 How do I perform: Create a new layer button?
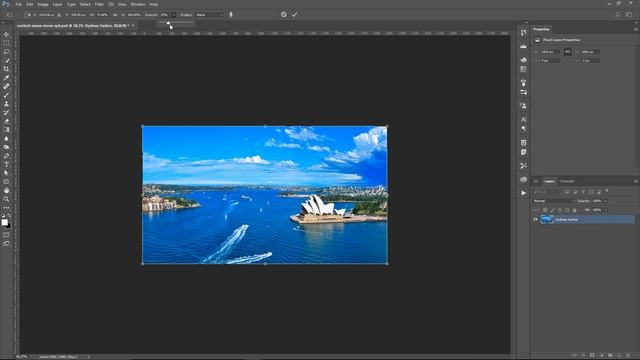tap(619, 356)
